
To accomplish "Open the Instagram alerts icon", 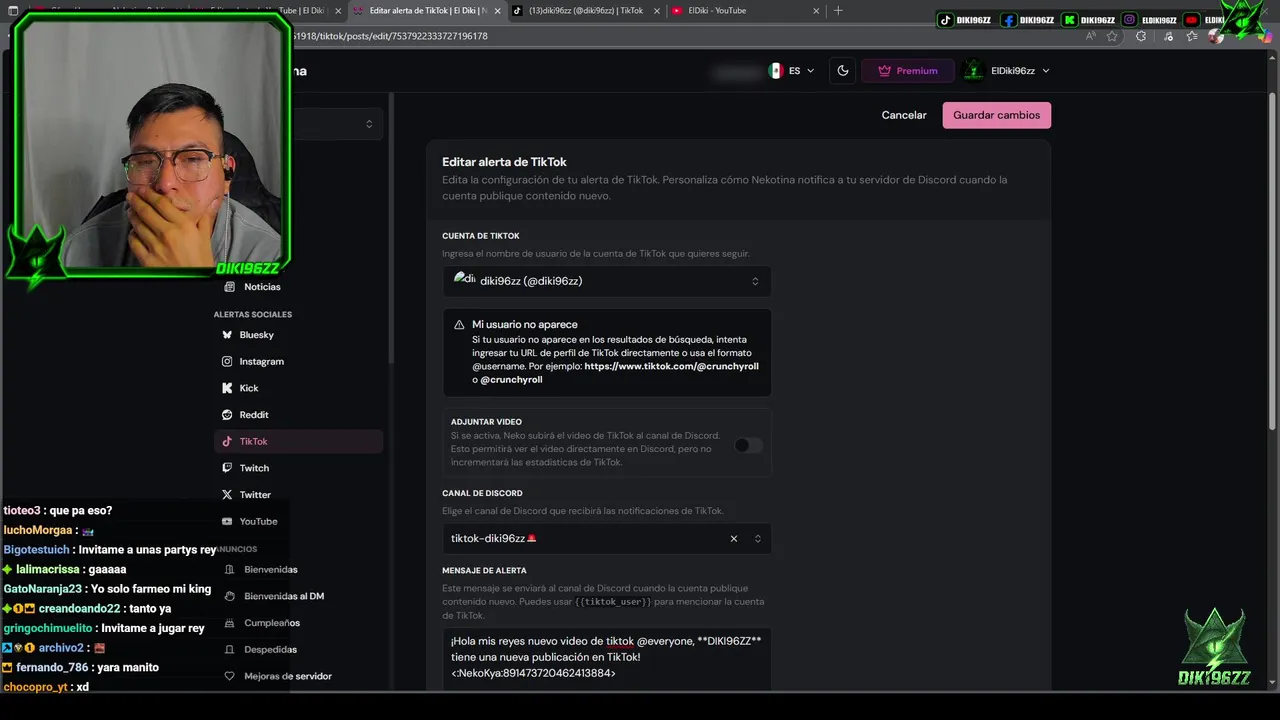I will tap(227, 361).
